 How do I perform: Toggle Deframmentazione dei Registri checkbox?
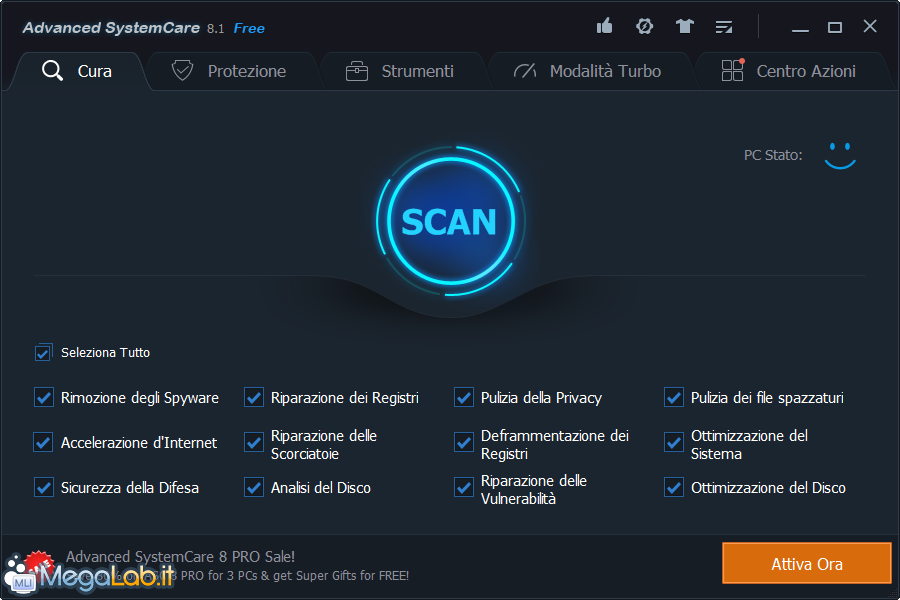click(x=464, y=443)
